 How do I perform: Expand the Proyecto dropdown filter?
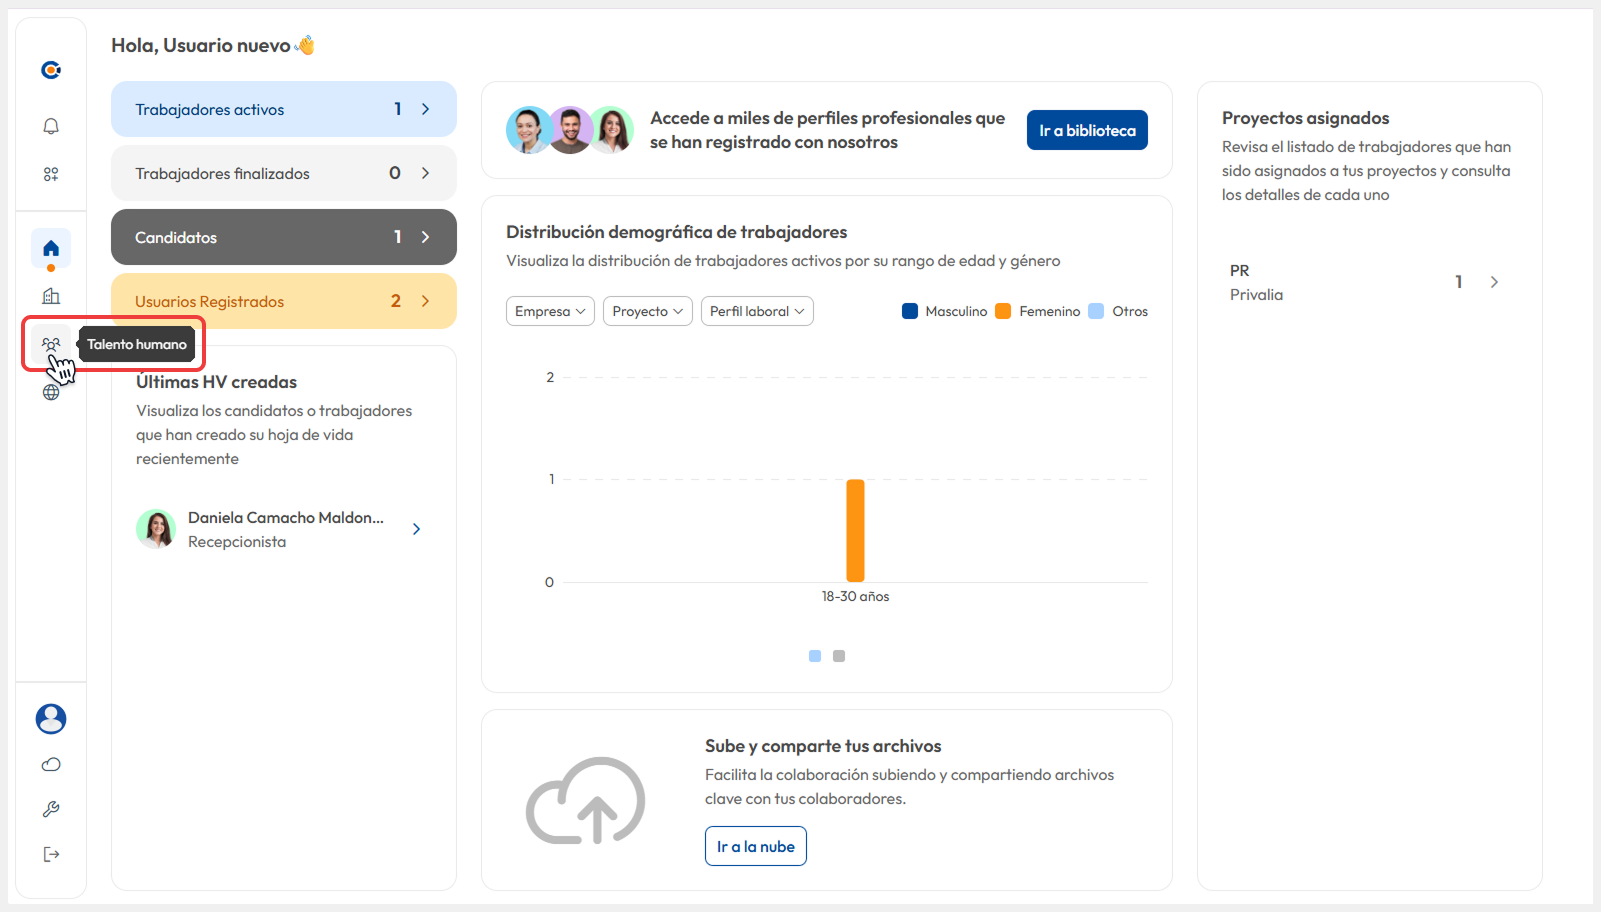647,311
